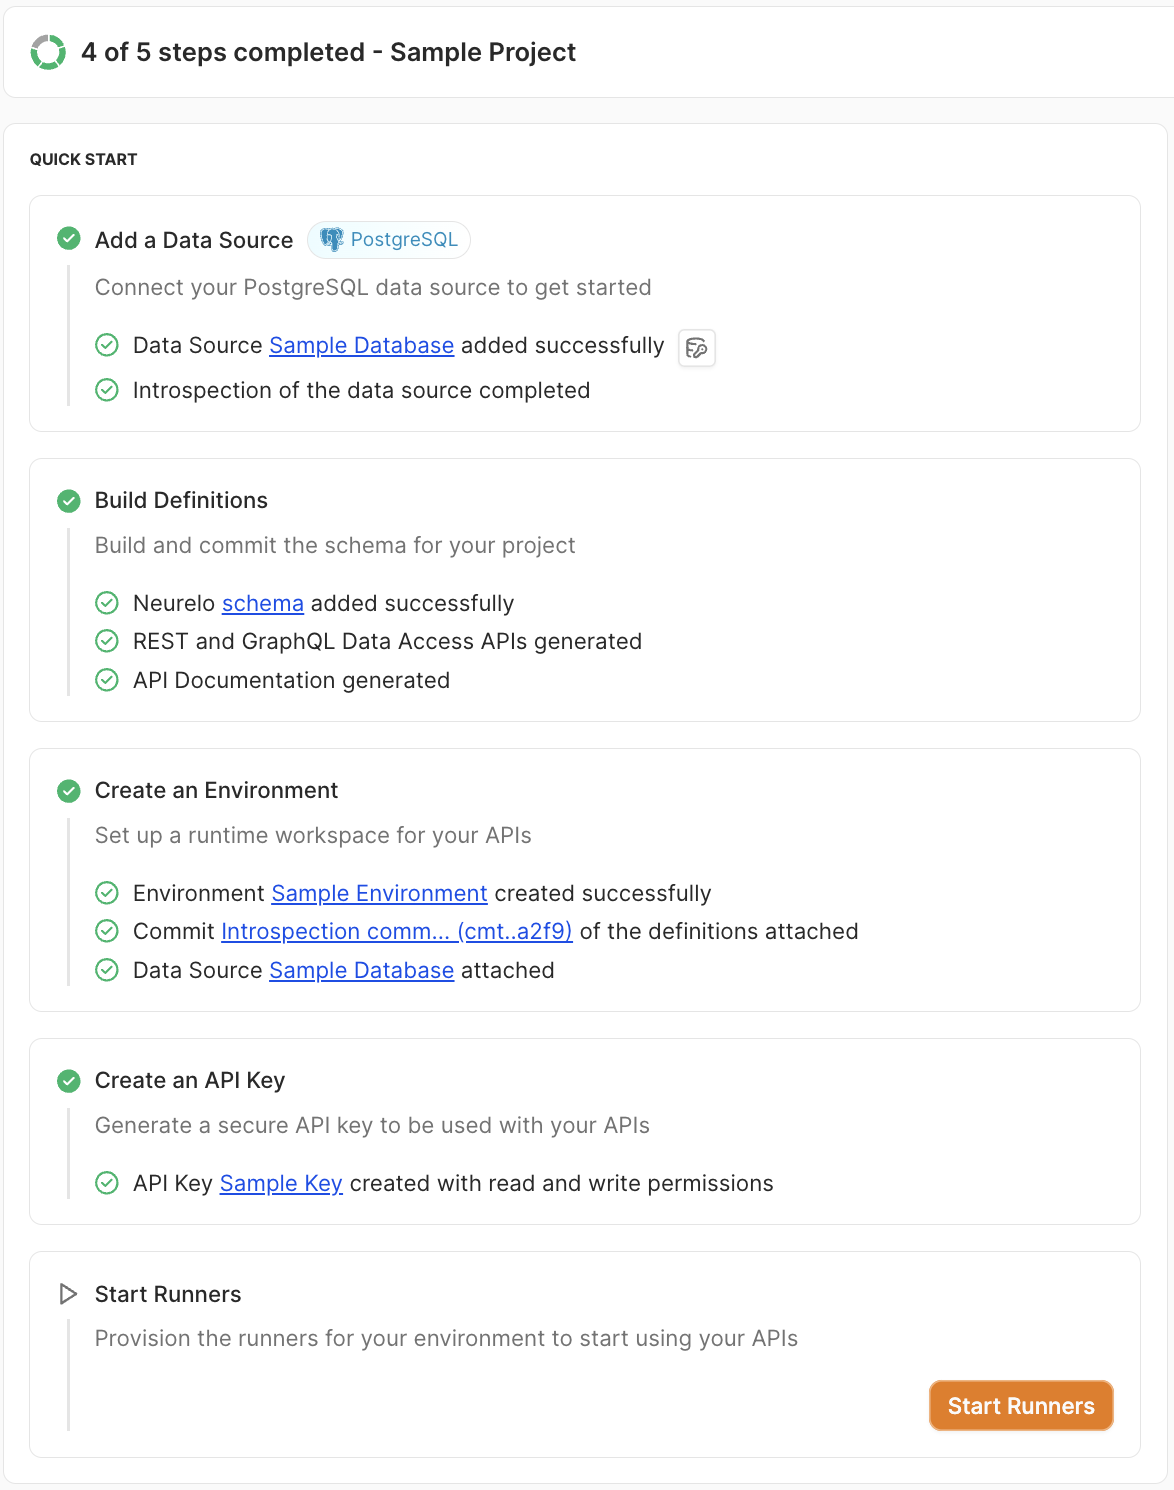Click the green check next to Add a Data Source

69,239
